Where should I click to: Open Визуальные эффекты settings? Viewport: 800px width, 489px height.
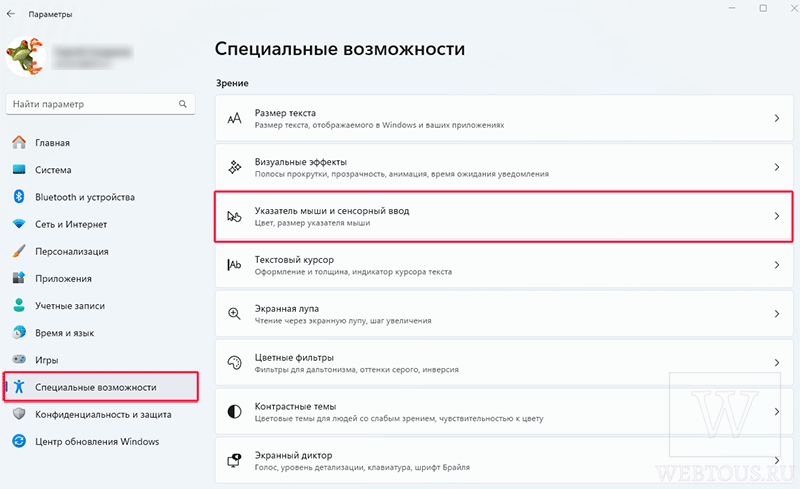tap(504, 167)
